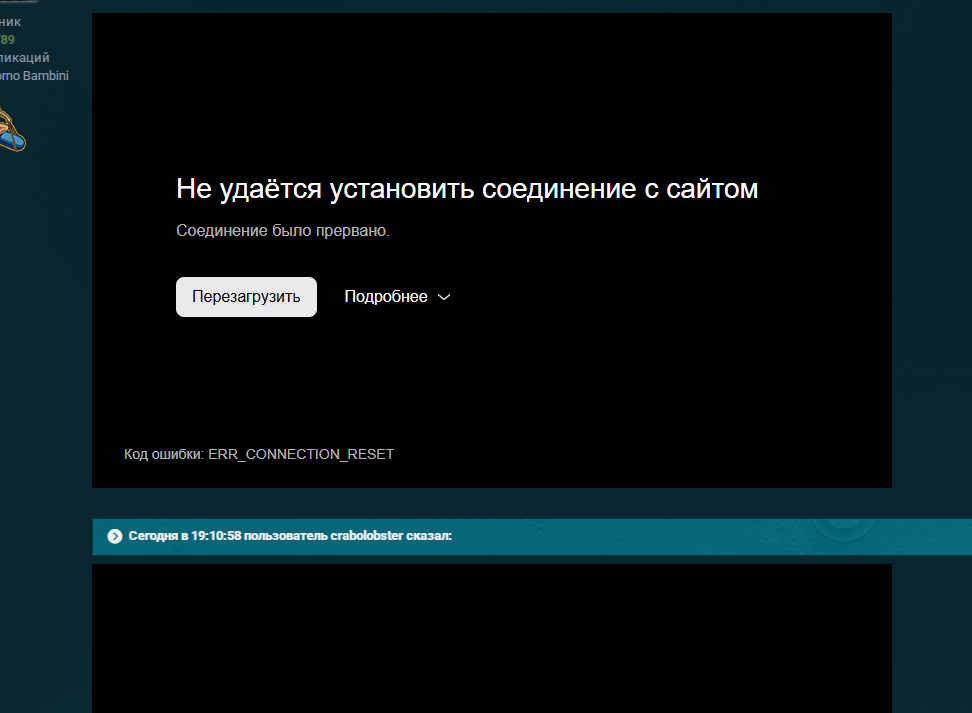
Task: Click the chevron arrow beside Подробнее
Action: pyautogui.click(x=445, y=297)
